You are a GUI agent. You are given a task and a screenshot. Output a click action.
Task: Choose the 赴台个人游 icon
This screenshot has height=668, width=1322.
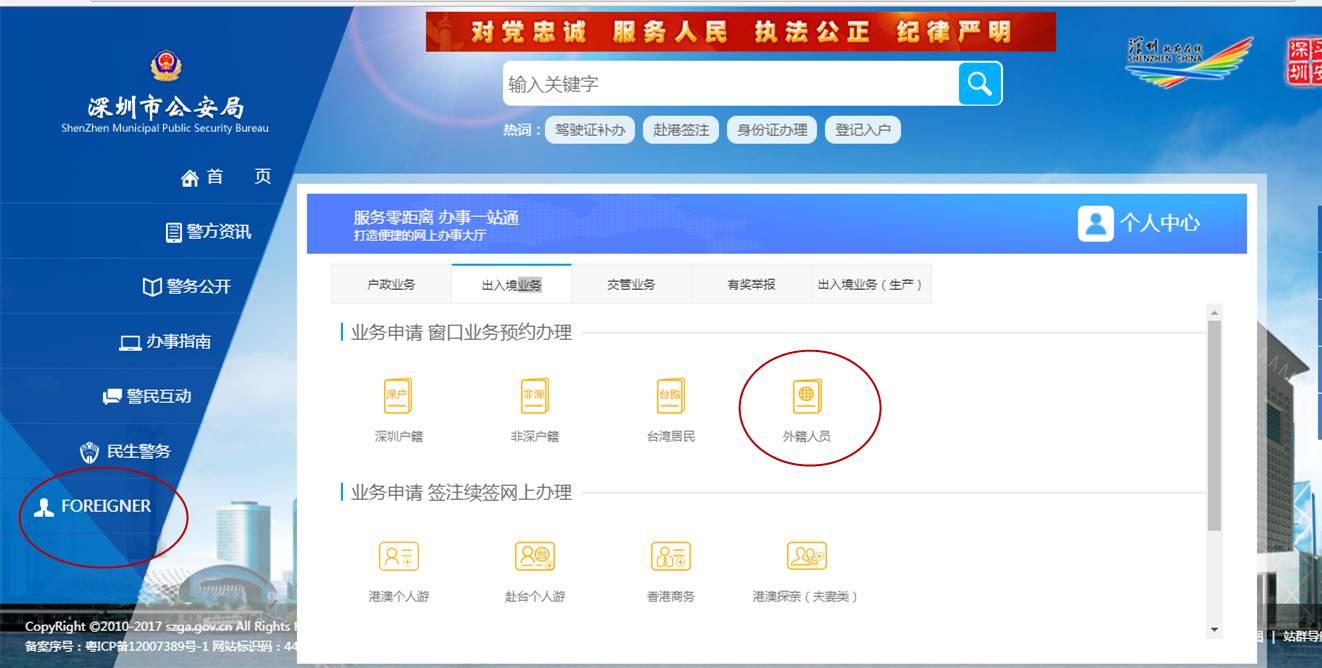(x=534, y=557)
